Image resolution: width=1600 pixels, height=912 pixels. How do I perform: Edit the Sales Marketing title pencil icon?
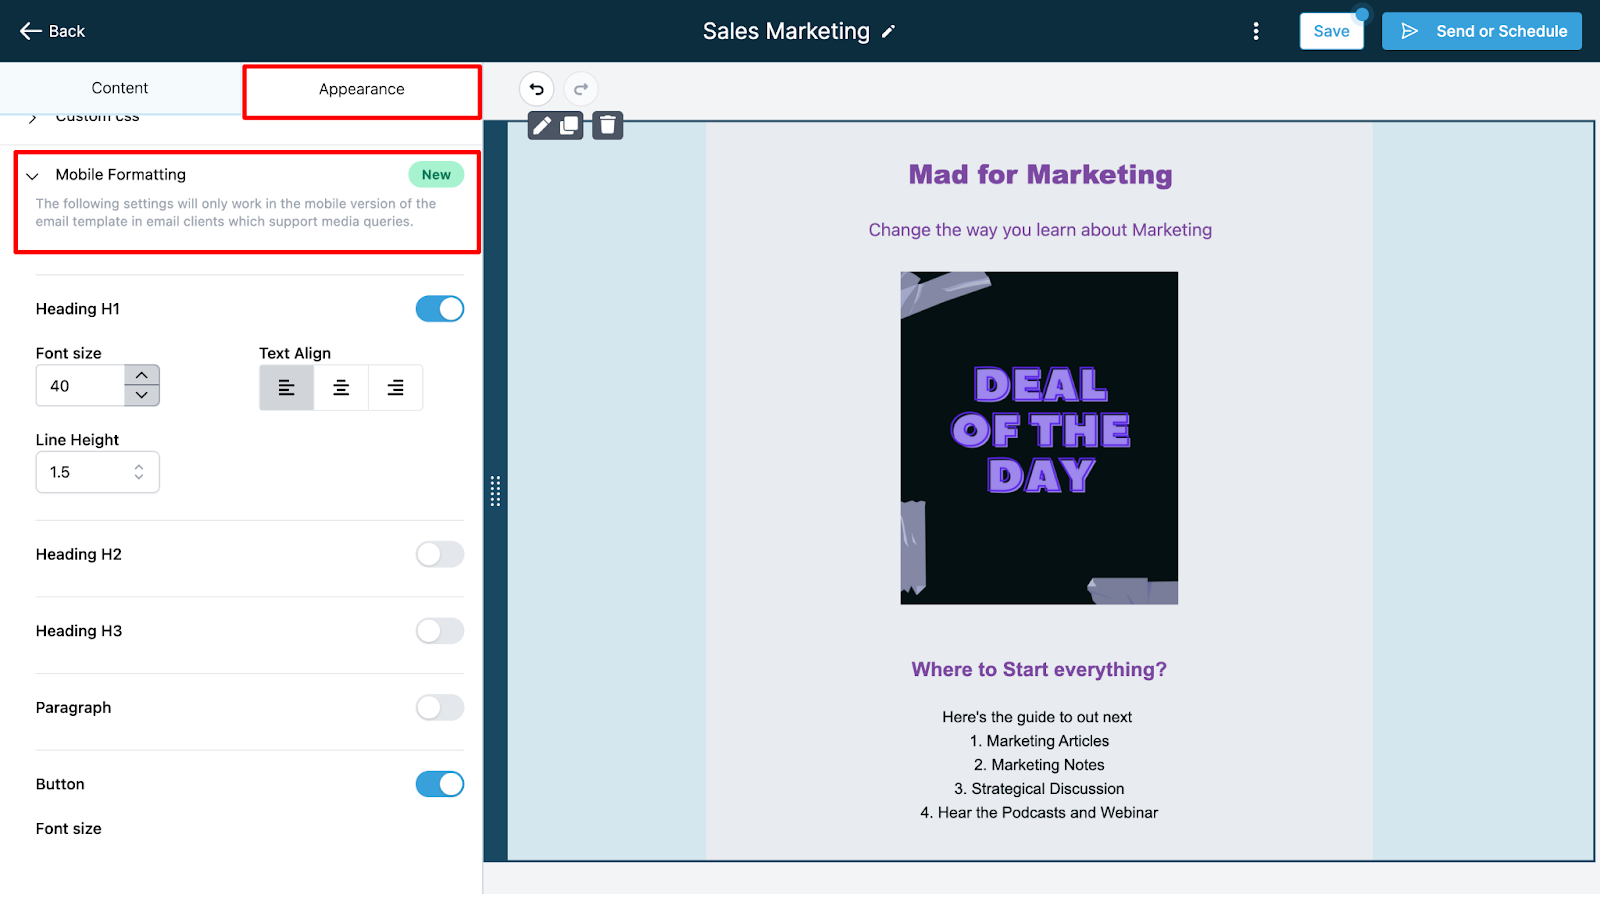pyautogui.click(x=888, y=32)
